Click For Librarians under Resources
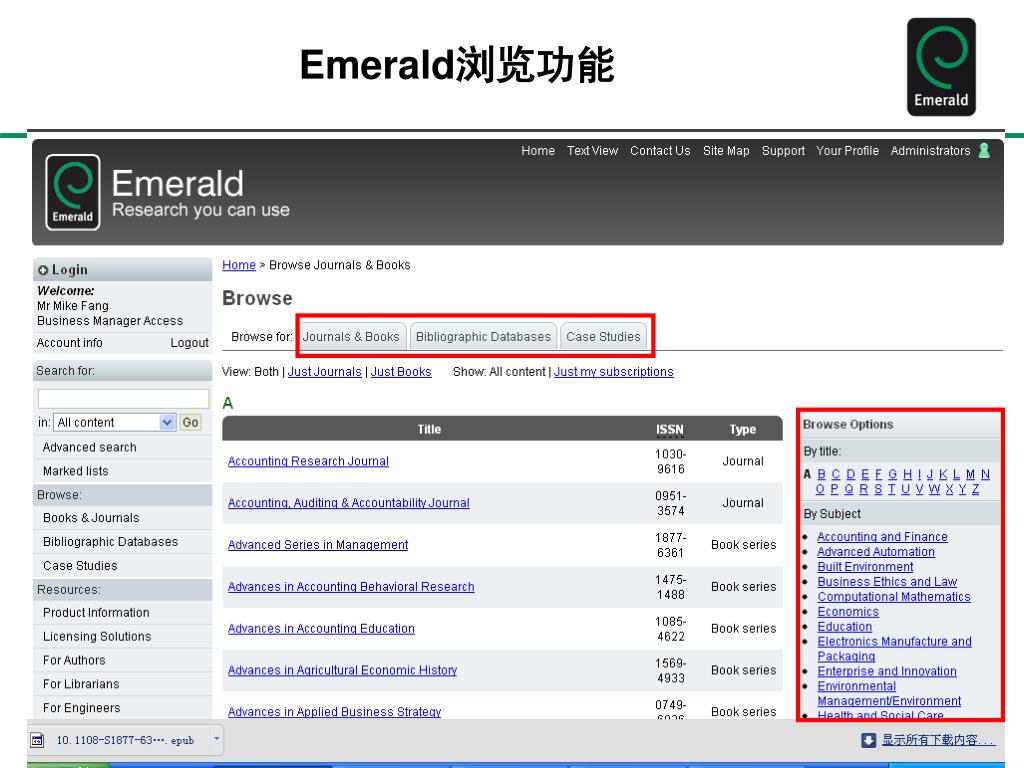Screen dimensions: 1024x768 [81, 684]
